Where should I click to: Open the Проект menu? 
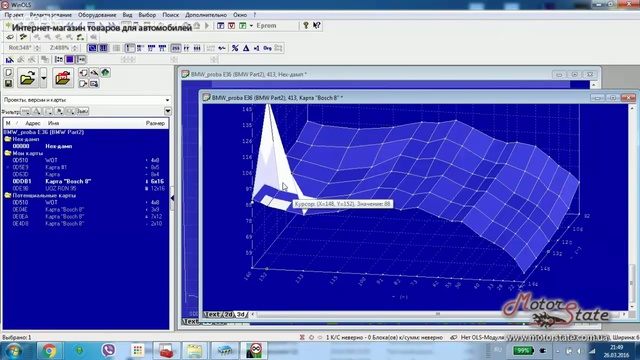click(x=14, y=15)
